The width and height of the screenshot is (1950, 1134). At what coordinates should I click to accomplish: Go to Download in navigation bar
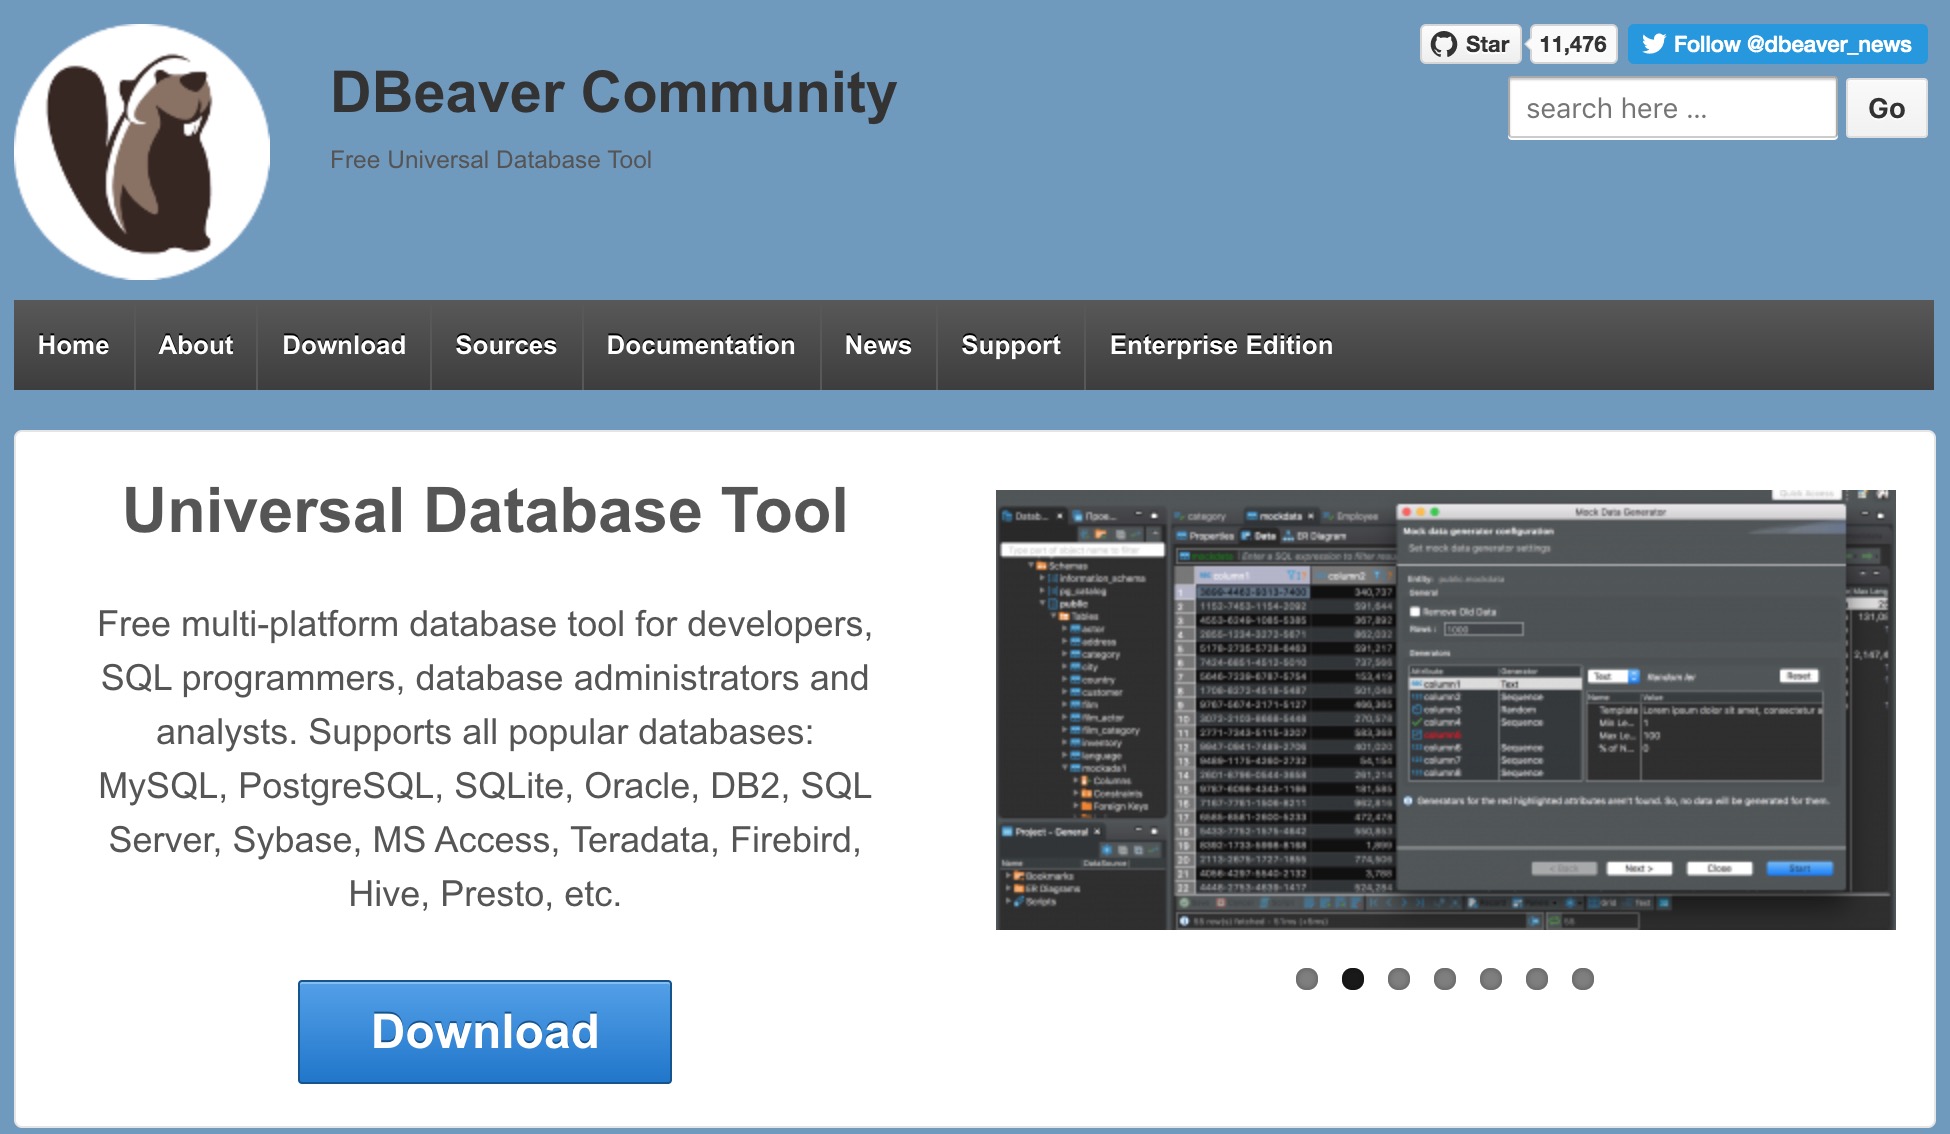point(344,345)
